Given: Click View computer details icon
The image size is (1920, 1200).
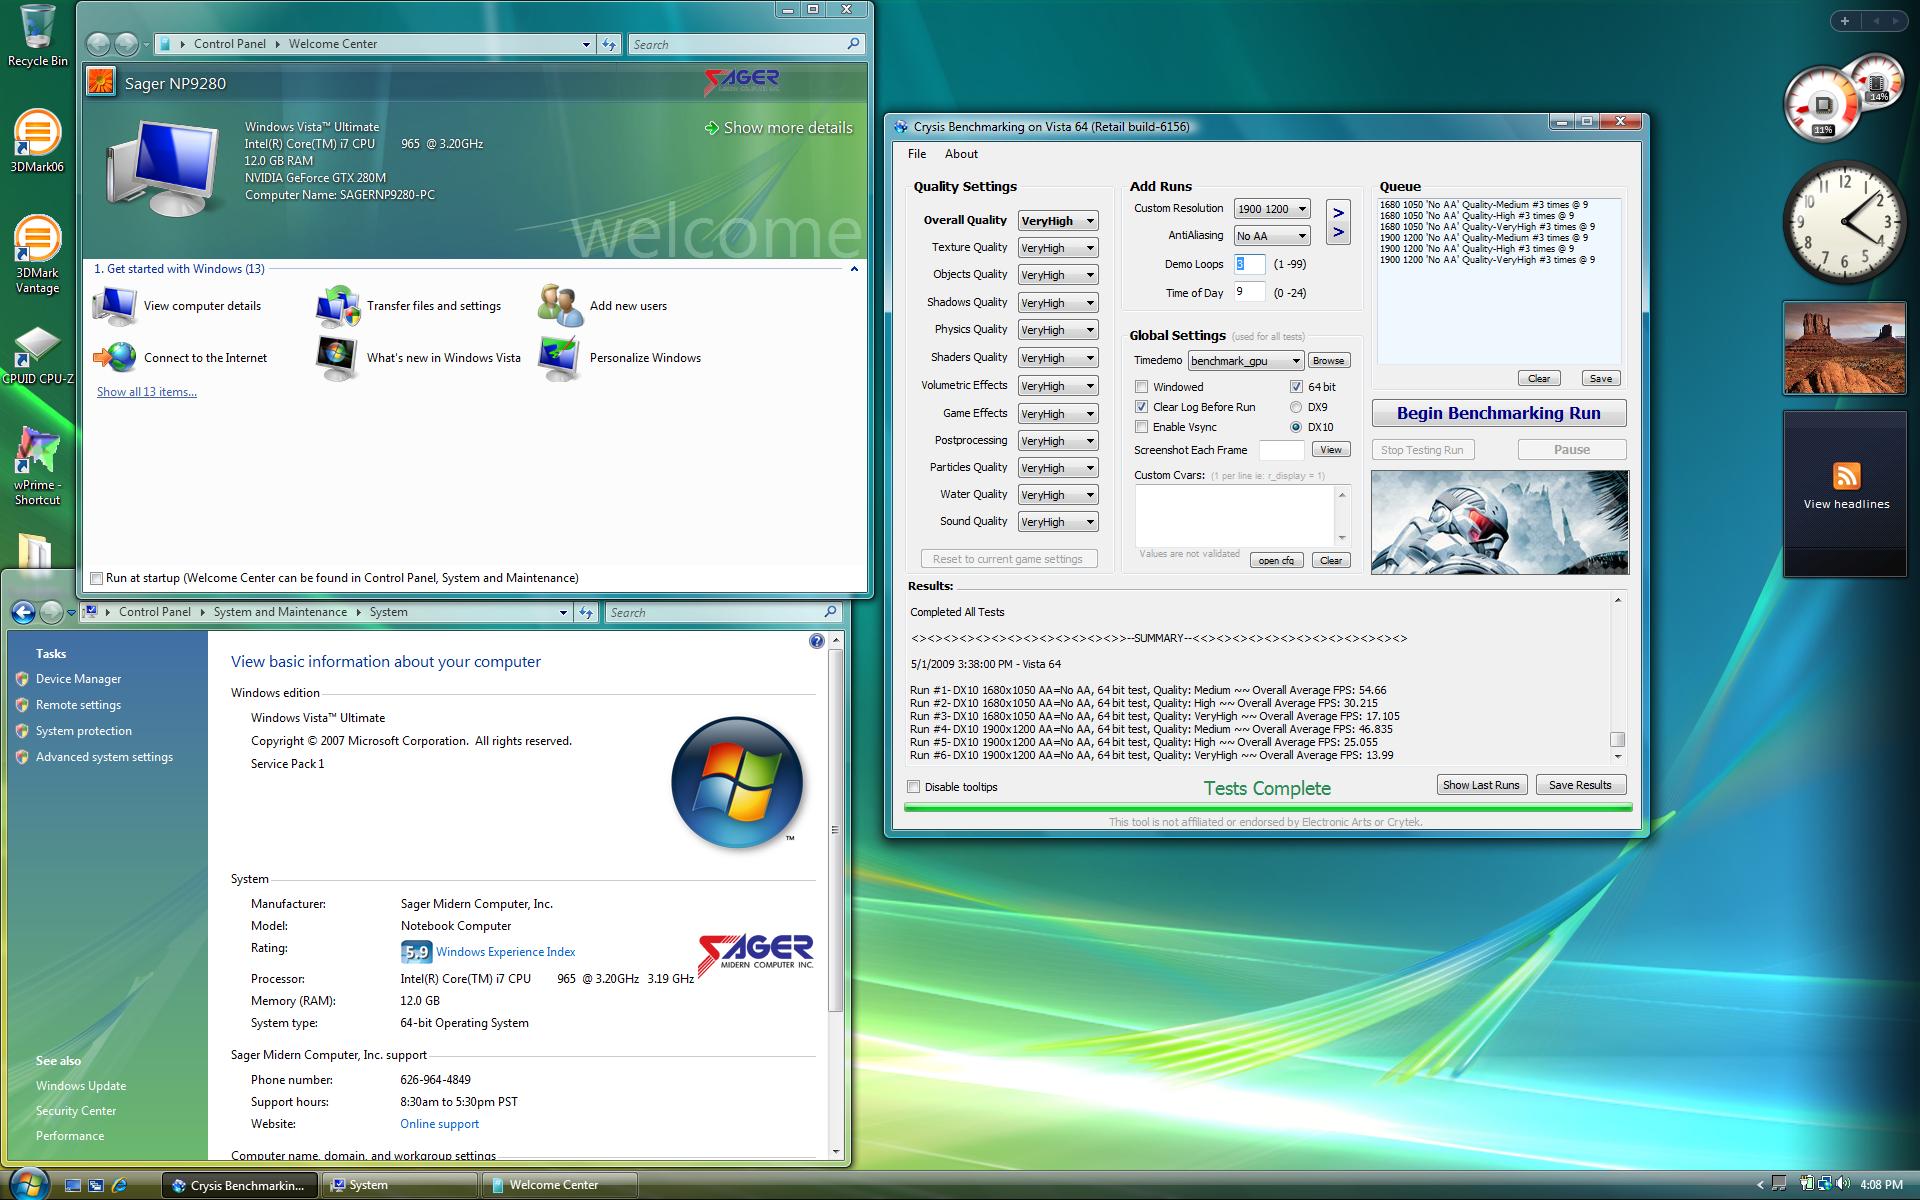Looking at the screenshot, I should pos(115,306).
